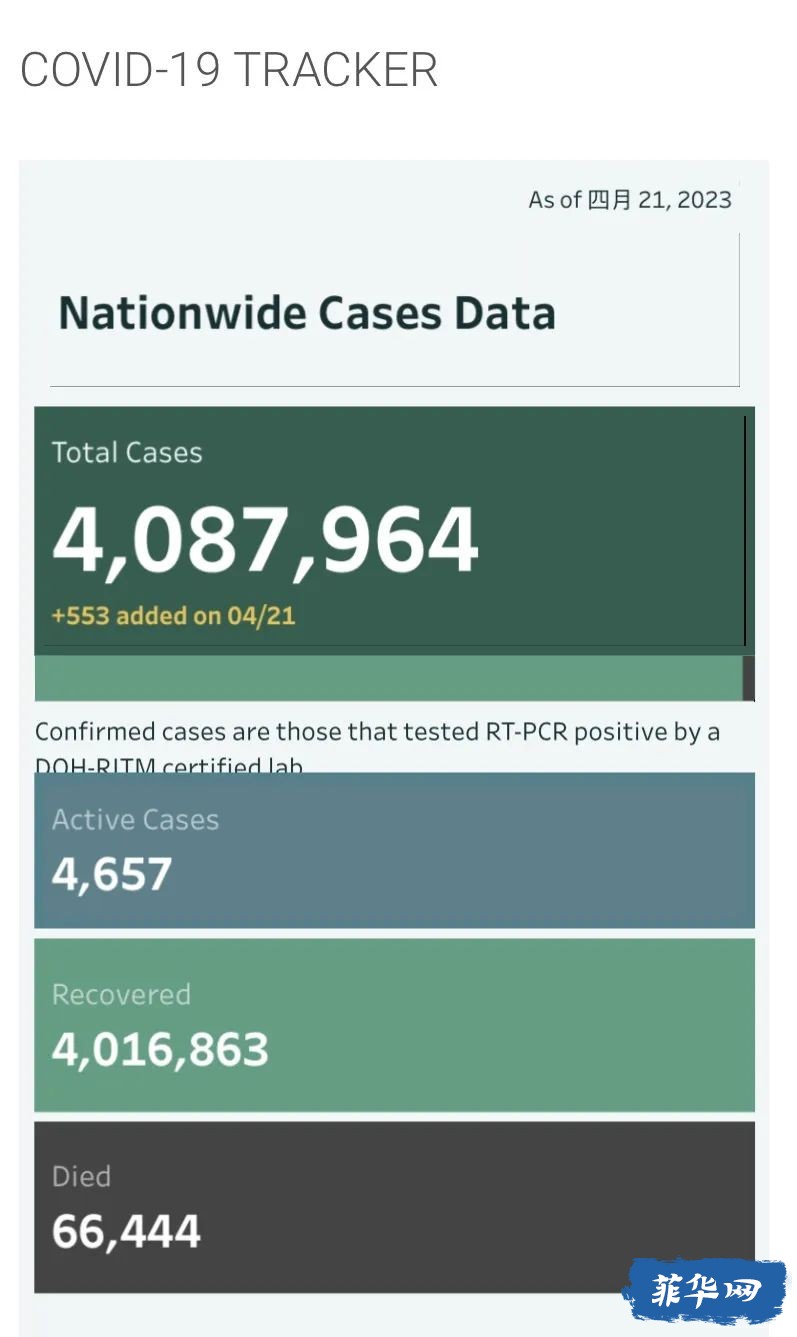This screenshot has height=1337, width=797.
Task: Open the Recovered green card
Action: pos(394,1025)
